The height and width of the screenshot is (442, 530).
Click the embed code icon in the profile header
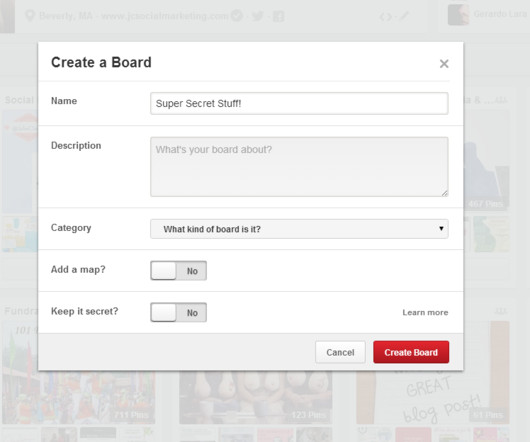(x=385, y=16)
